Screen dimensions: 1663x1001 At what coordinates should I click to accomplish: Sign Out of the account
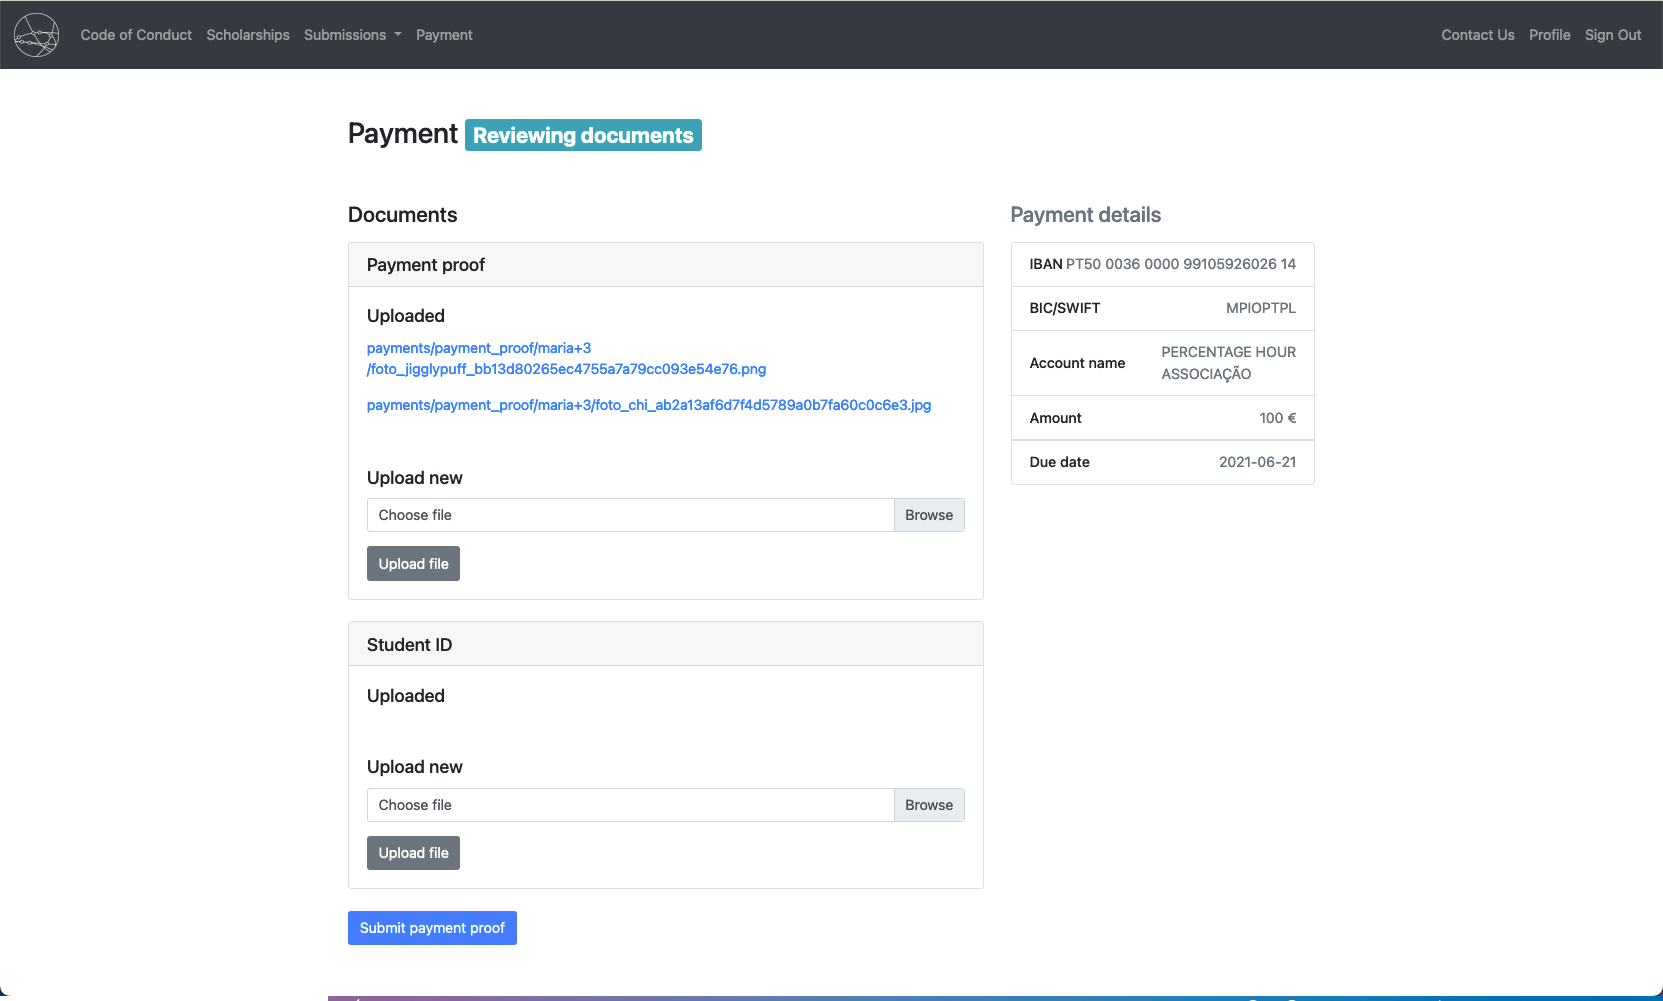point(1612,34)
